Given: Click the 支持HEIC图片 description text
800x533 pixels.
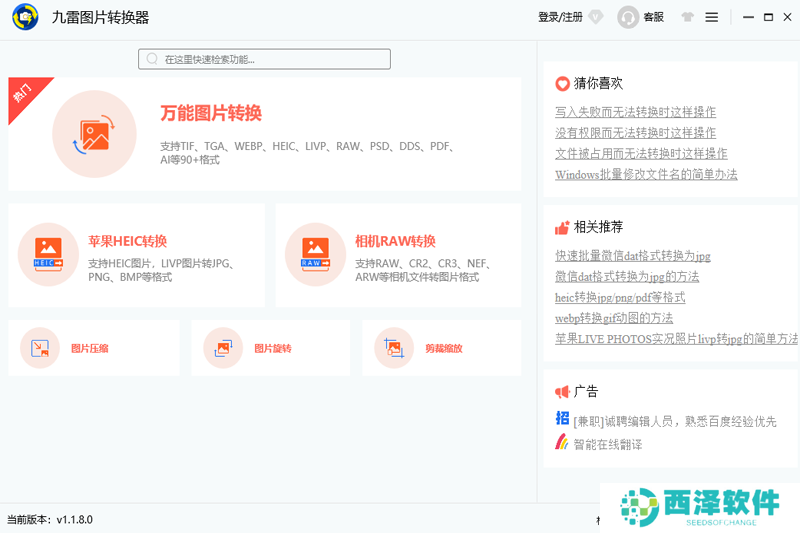Looking at the screenshot, I should click(x=161, y=270).
